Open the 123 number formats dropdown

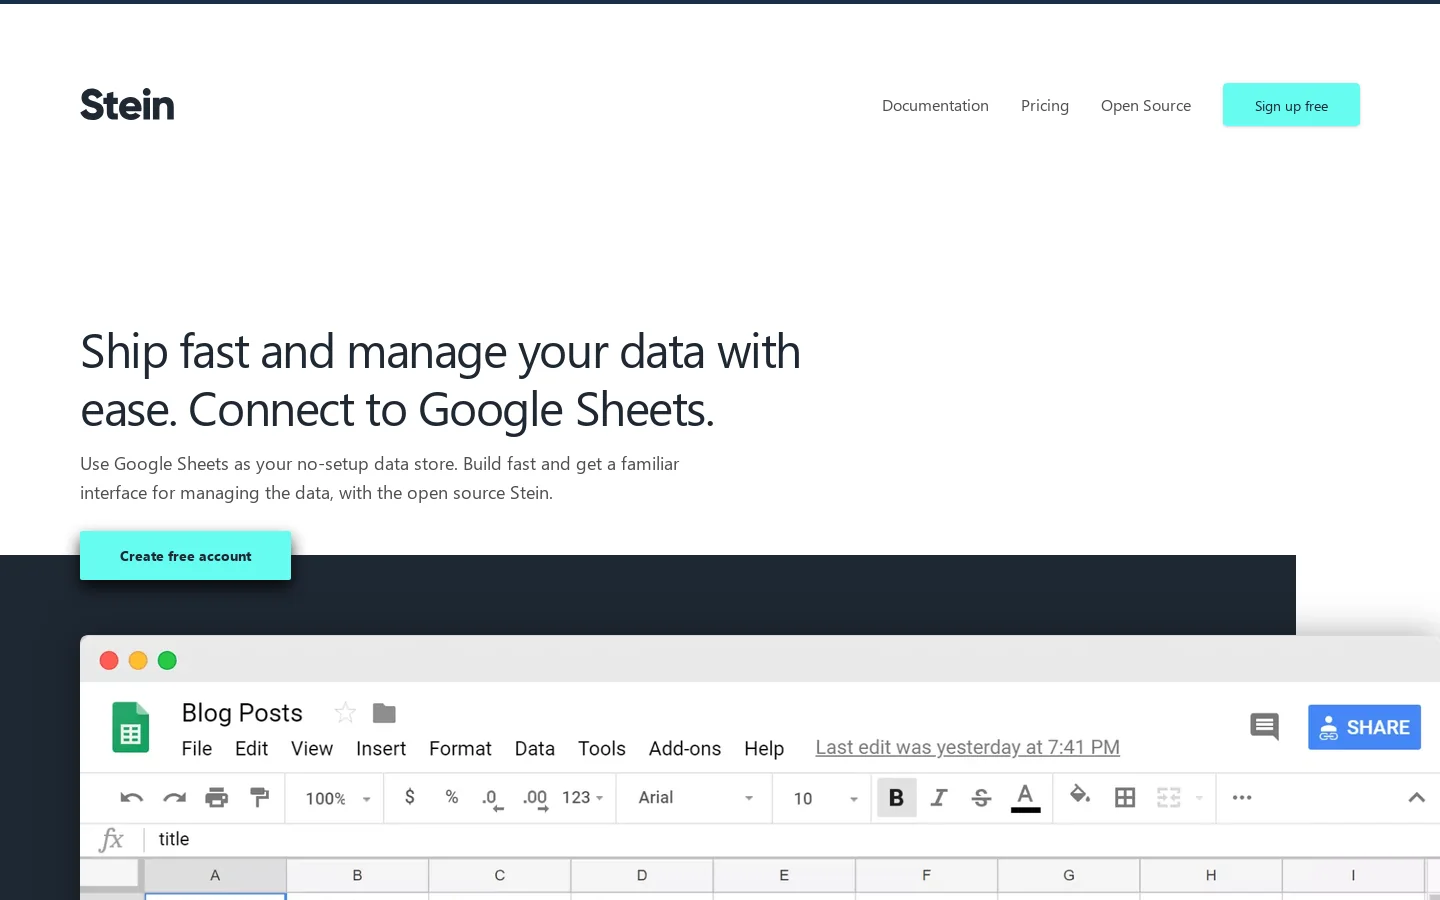[x=583, y=798]
